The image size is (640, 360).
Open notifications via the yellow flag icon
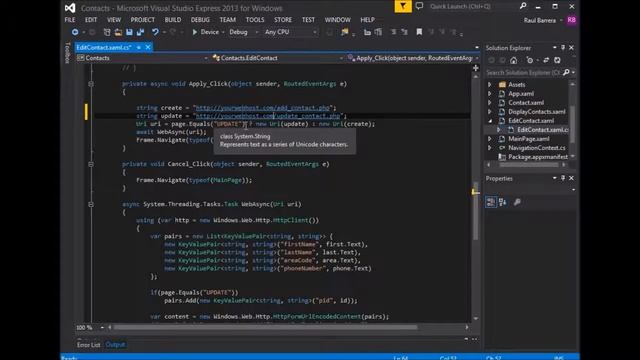point(403,6)
